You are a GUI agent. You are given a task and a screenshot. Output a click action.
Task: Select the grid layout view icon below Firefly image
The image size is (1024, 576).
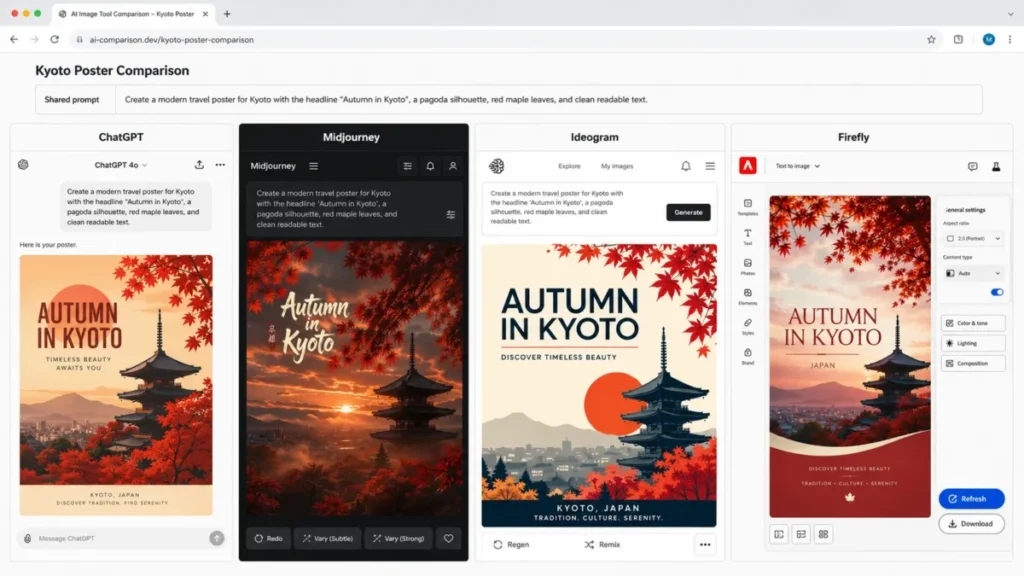pyautogui.click(x=824, y=534)
